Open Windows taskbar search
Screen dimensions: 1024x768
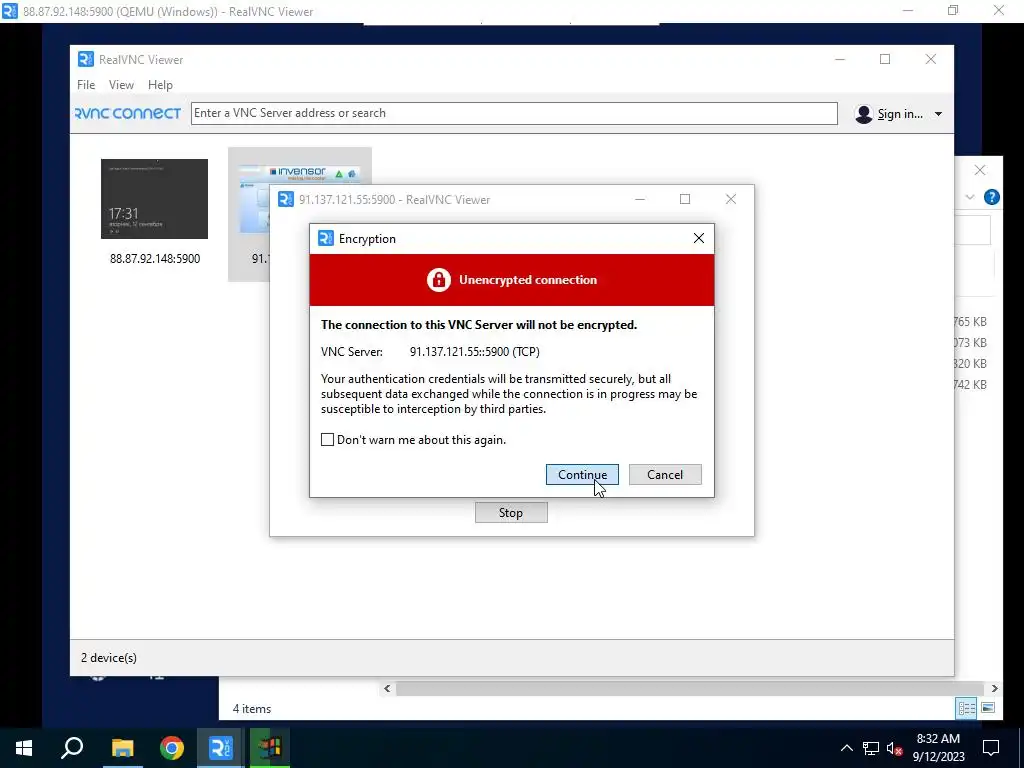[72, 748]
